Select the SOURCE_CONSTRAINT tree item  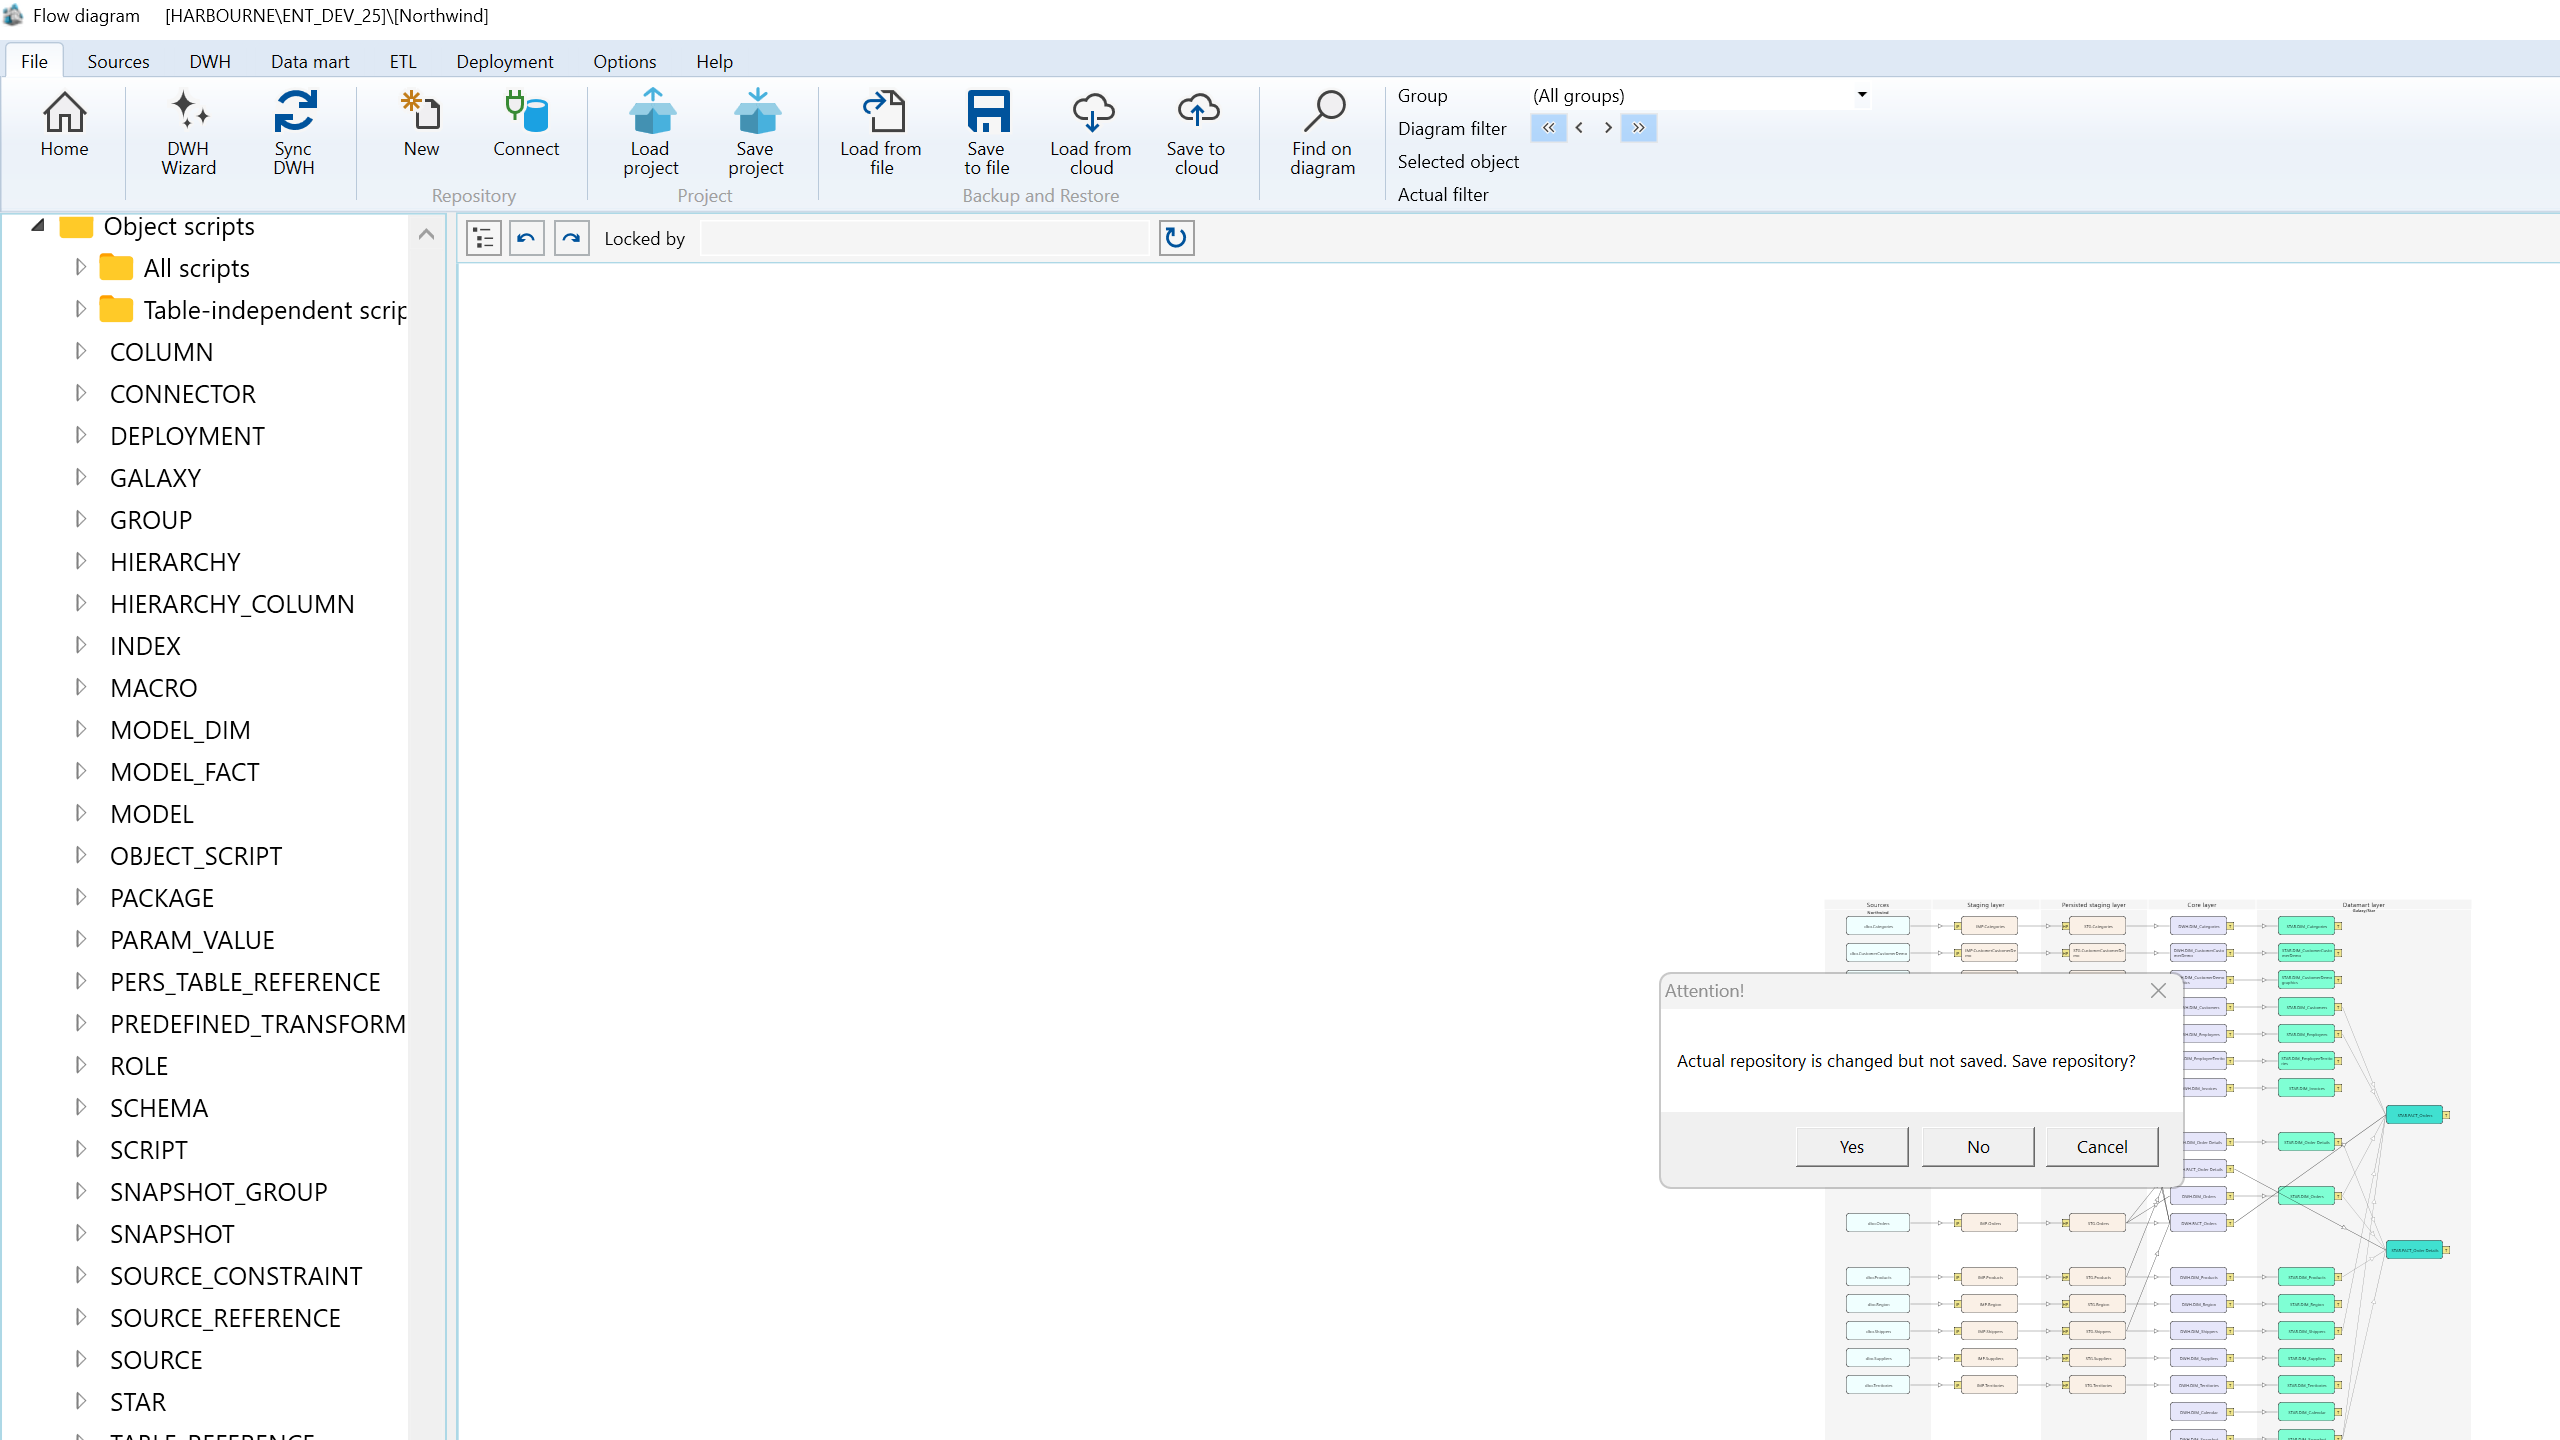236,1276
